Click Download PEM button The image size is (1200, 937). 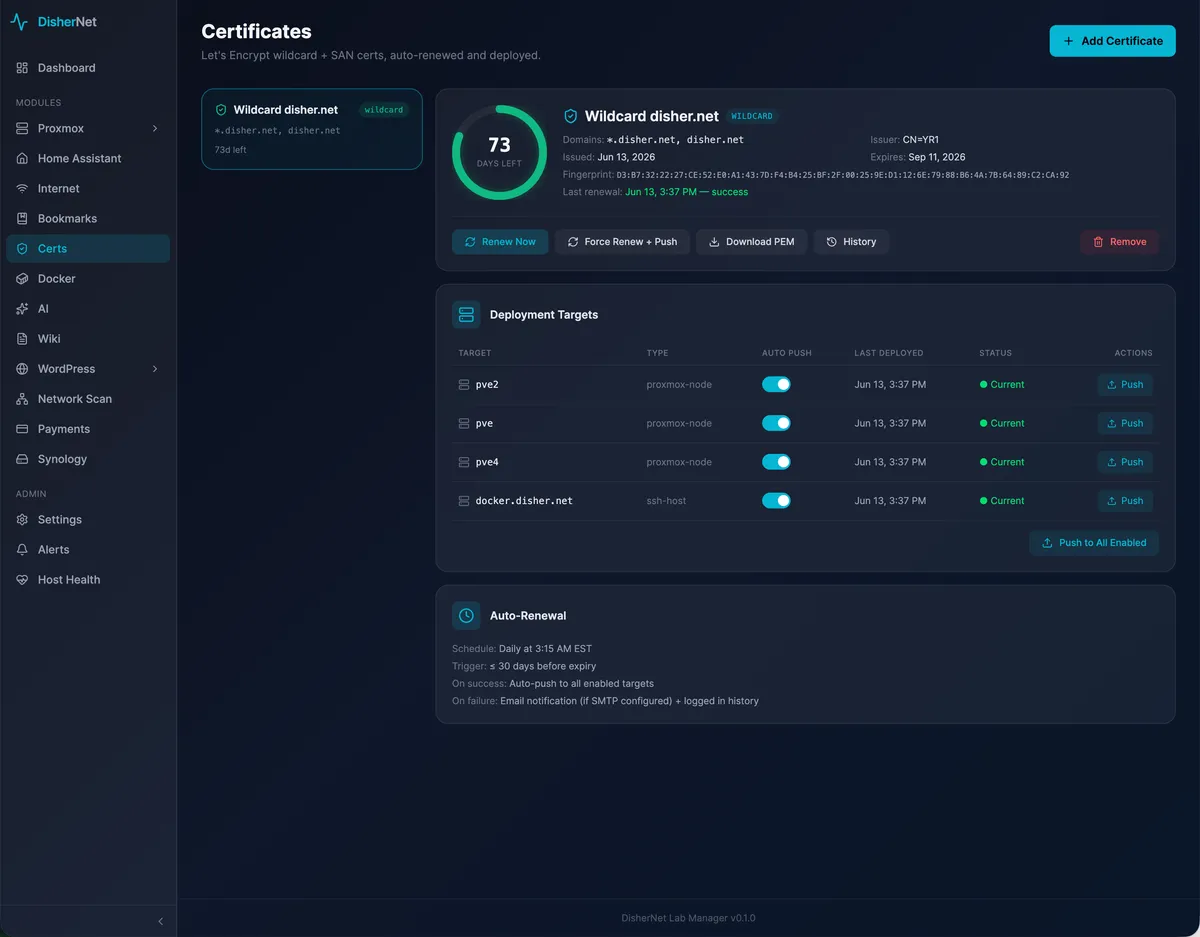pyautogui.click(x=751, y=242)
